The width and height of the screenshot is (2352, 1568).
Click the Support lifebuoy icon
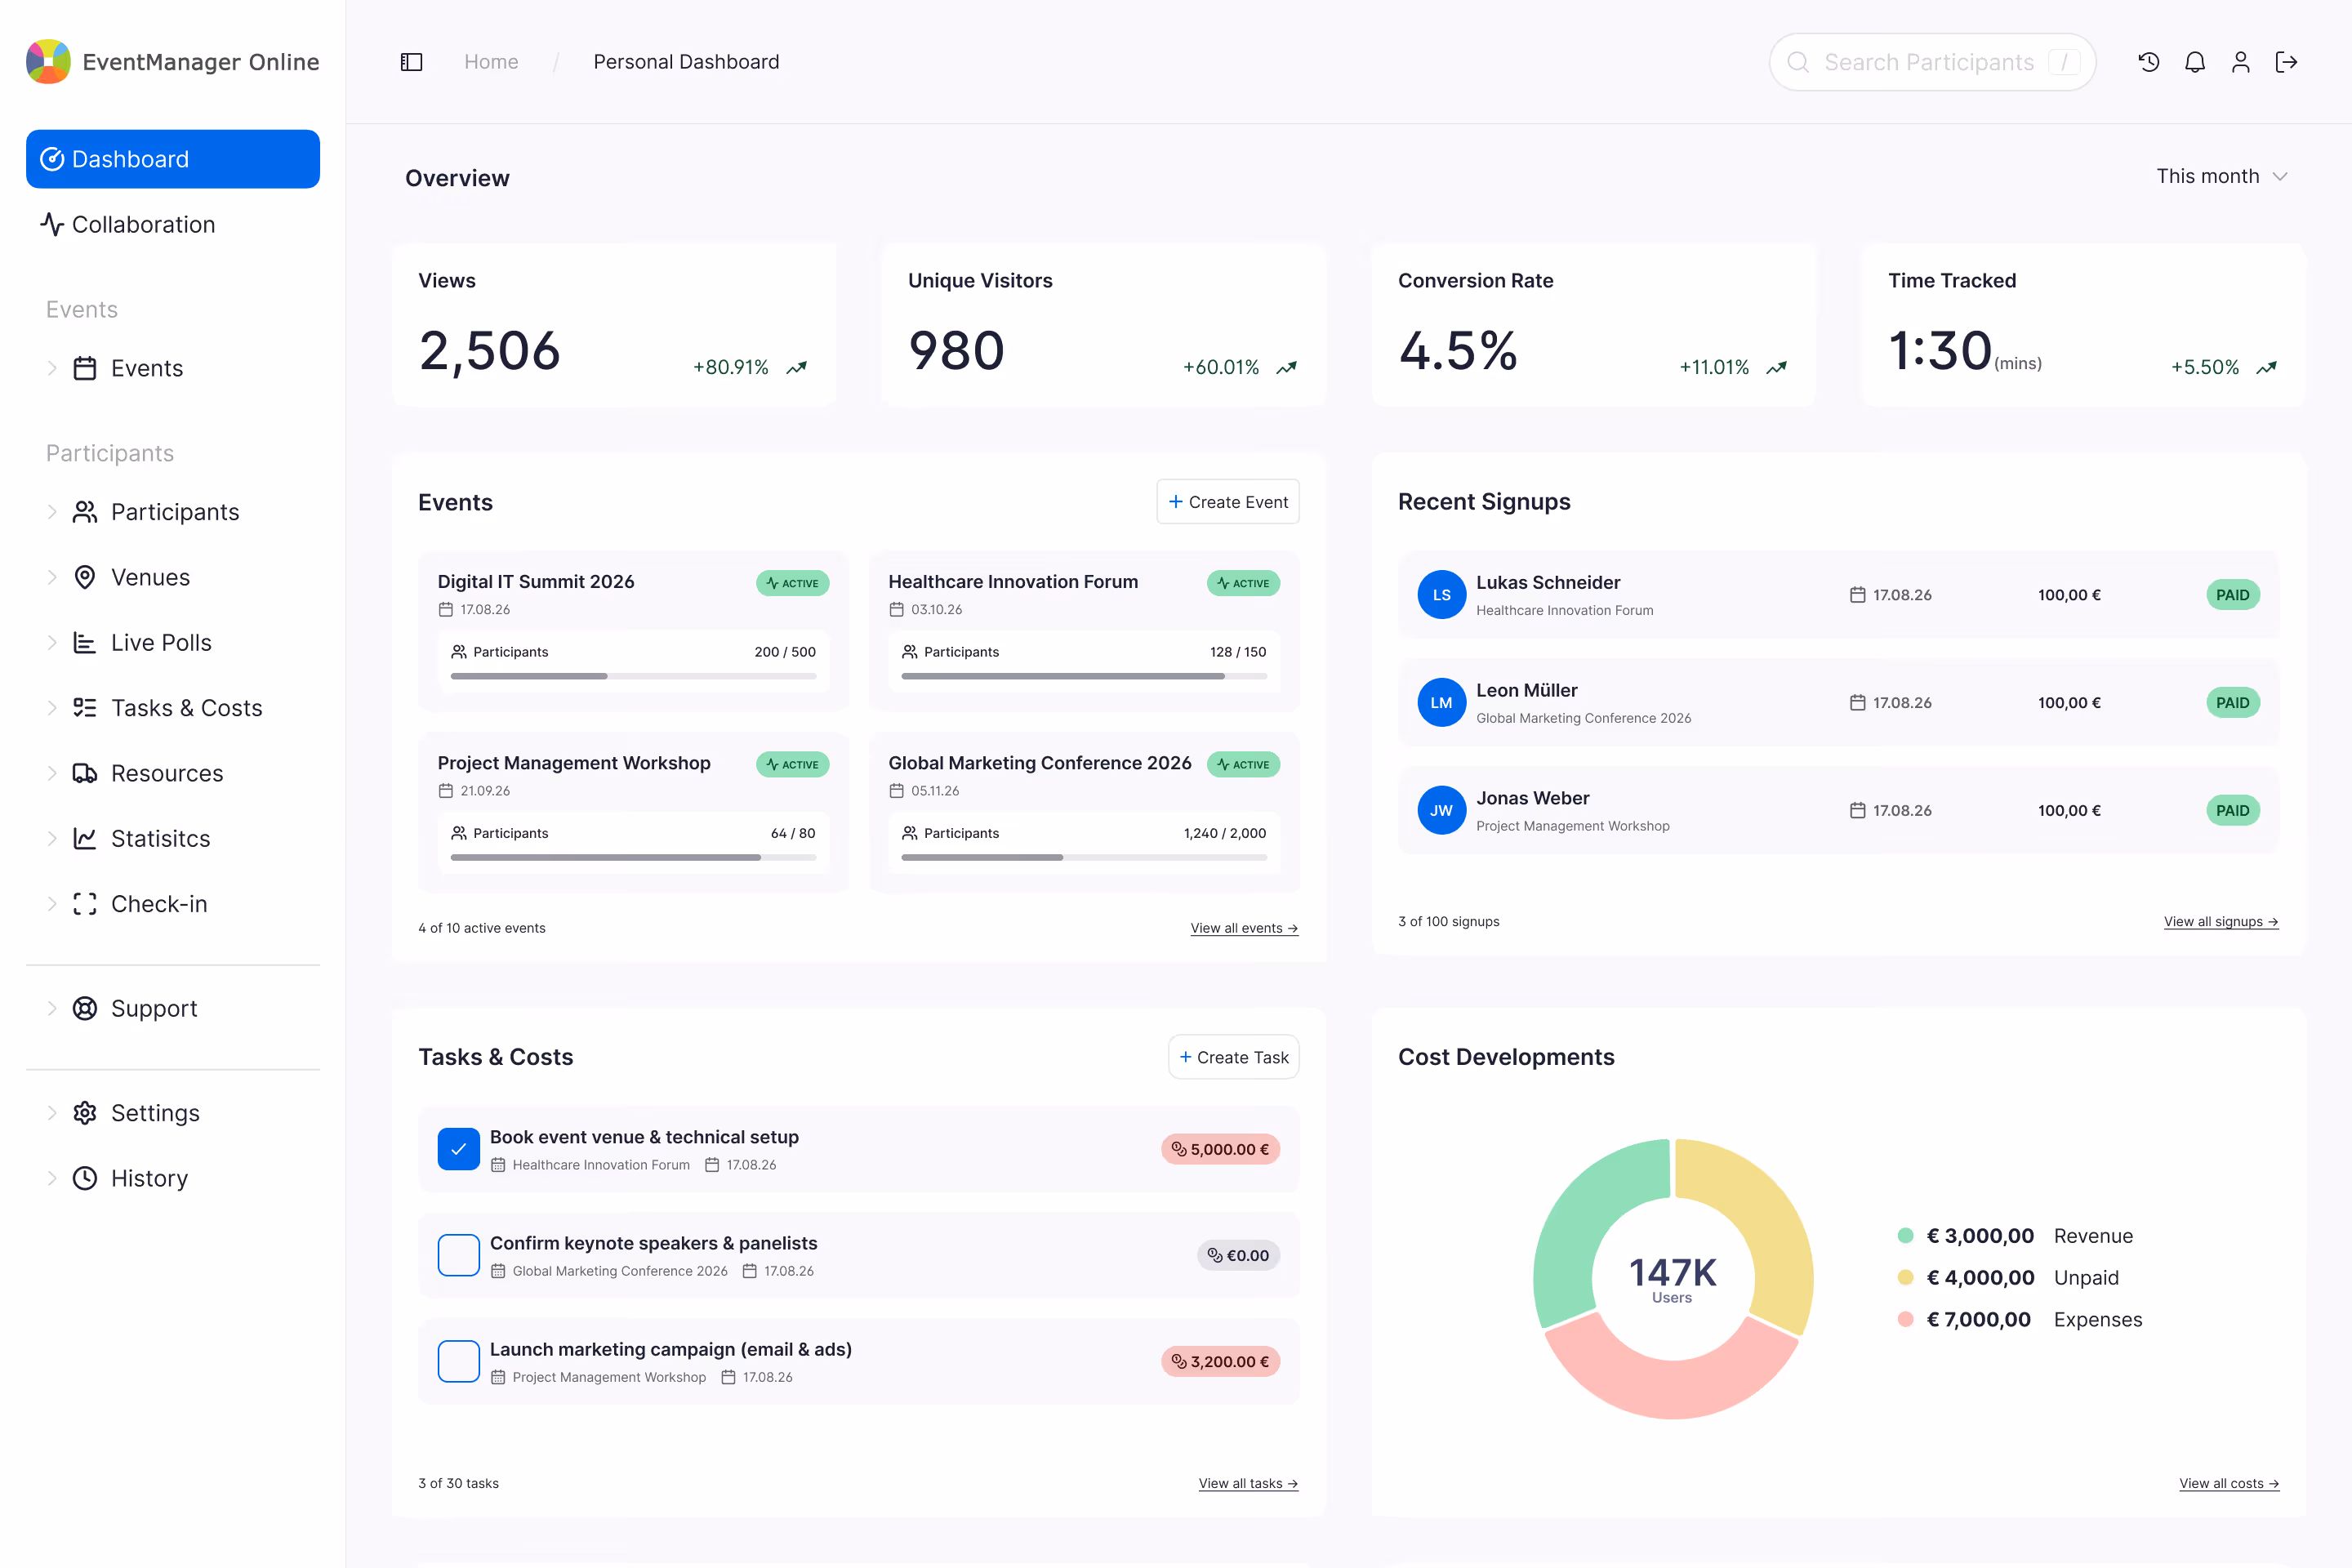[x=85, y=1008]
